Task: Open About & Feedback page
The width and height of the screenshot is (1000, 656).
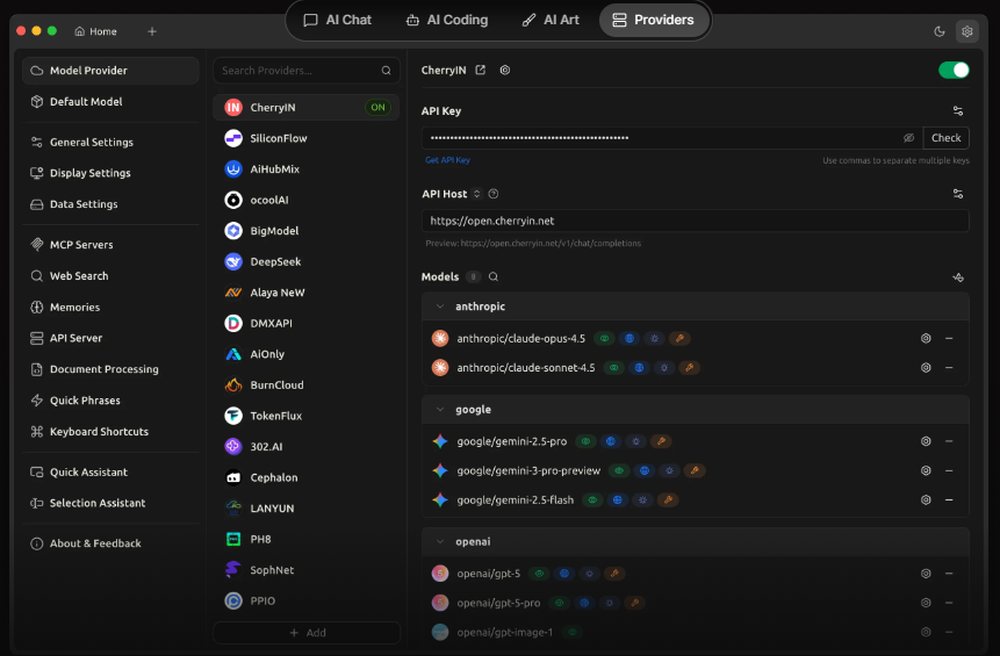Action: [110, 544]
